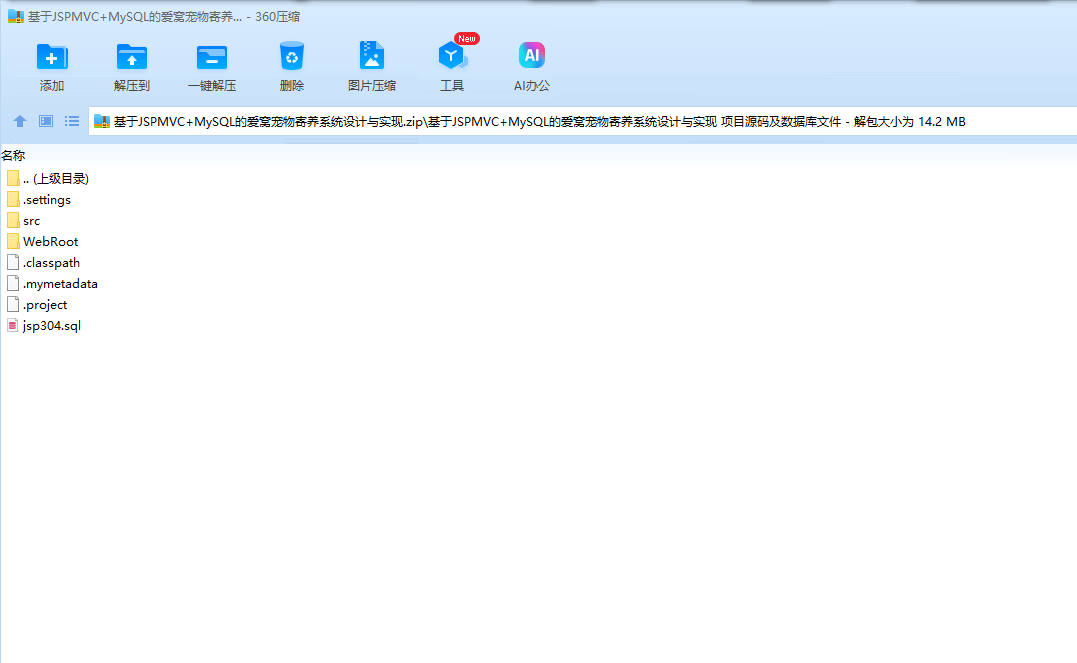Switch to list view icon

click(72, 122)
